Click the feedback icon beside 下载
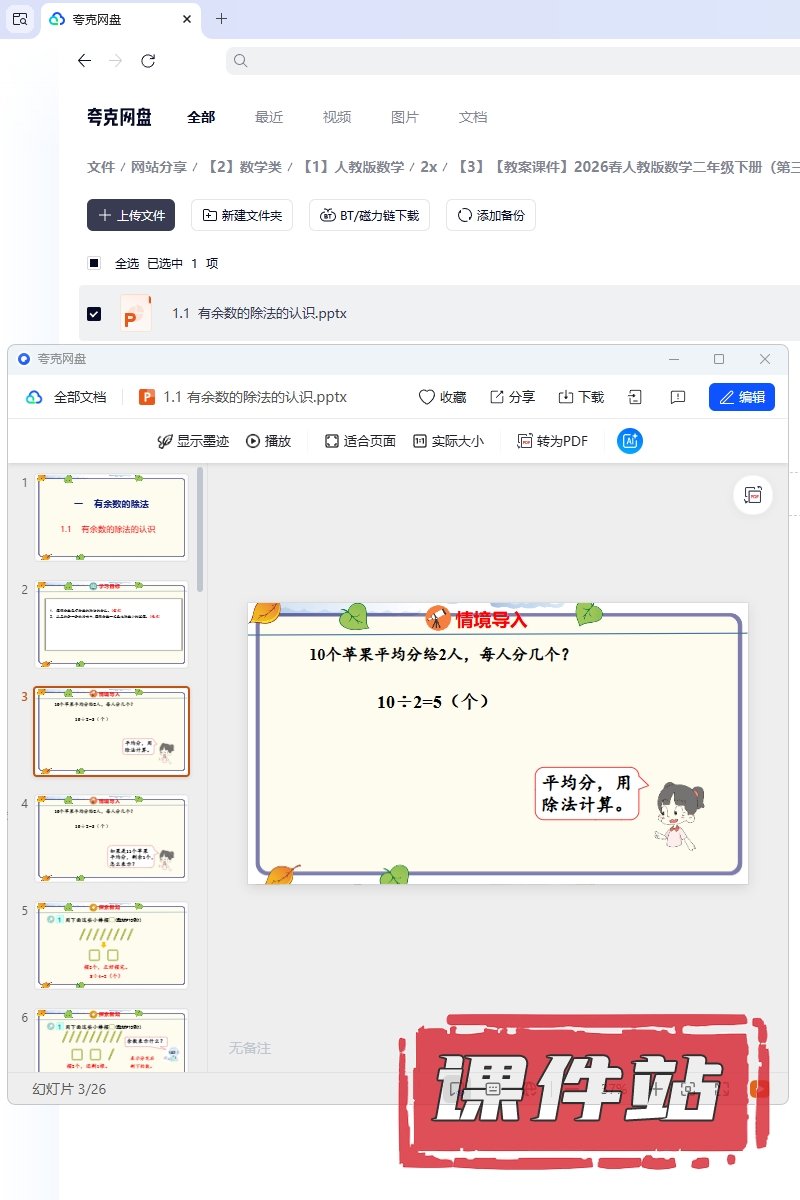The height and width of the screenshot is (1200, 800). click(x=678, y=397)
